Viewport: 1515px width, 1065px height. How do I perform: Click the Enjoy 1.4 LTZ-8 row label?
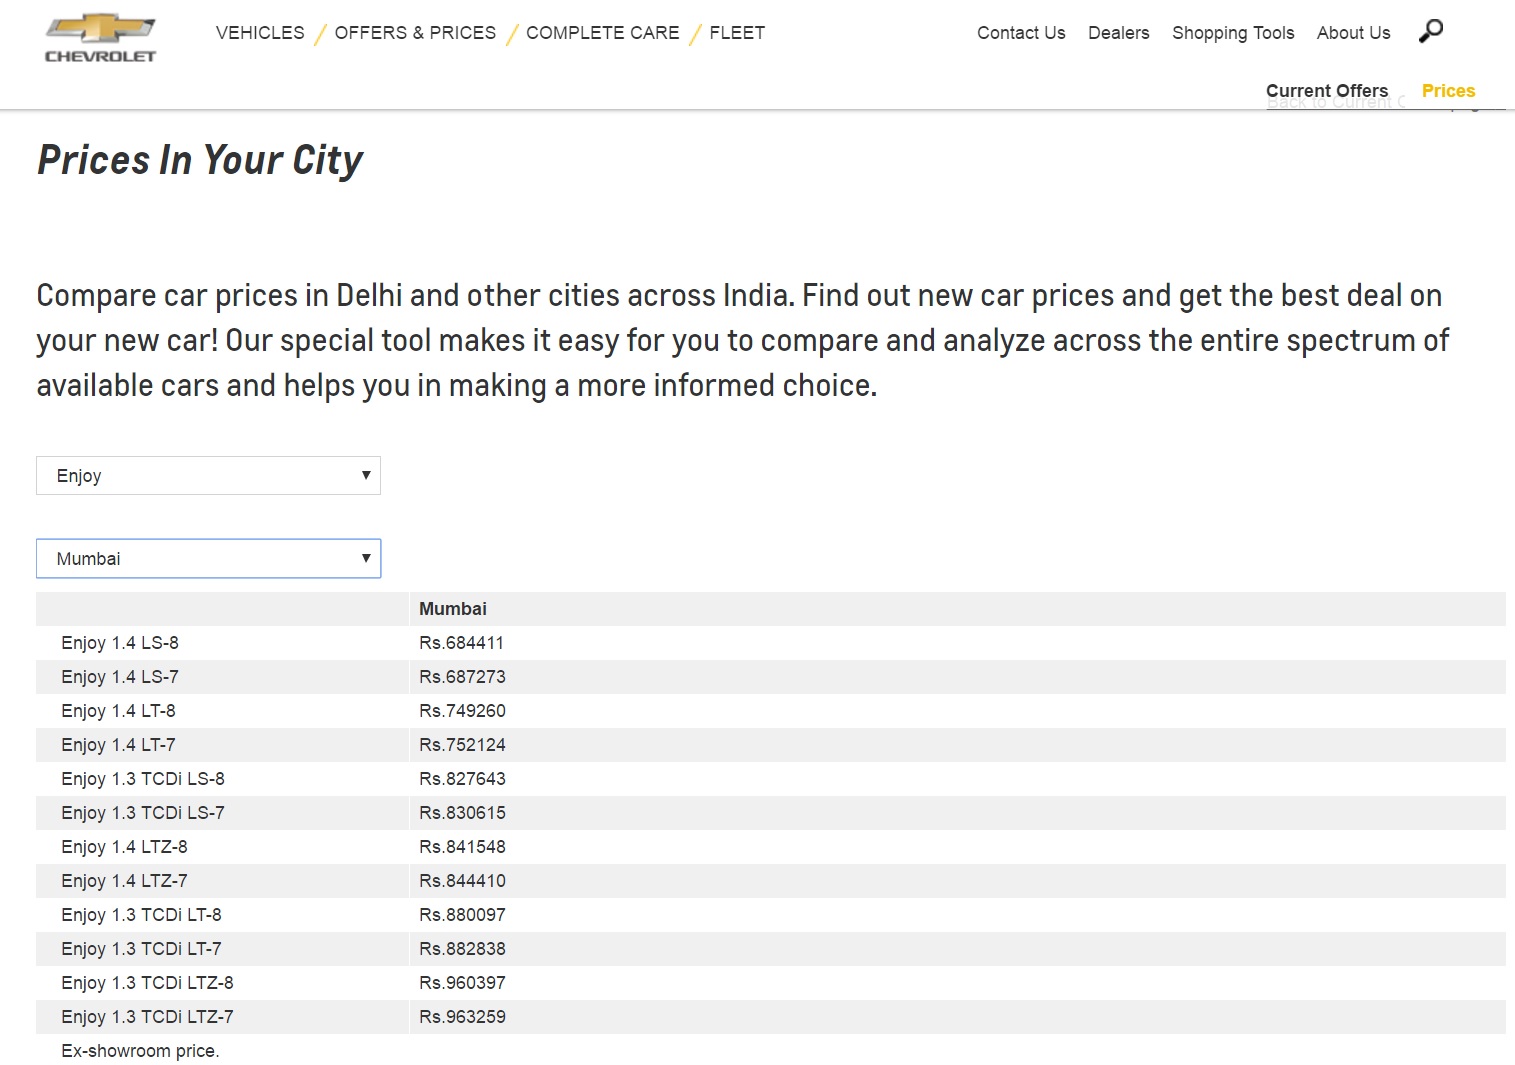(x=124, y=847)
